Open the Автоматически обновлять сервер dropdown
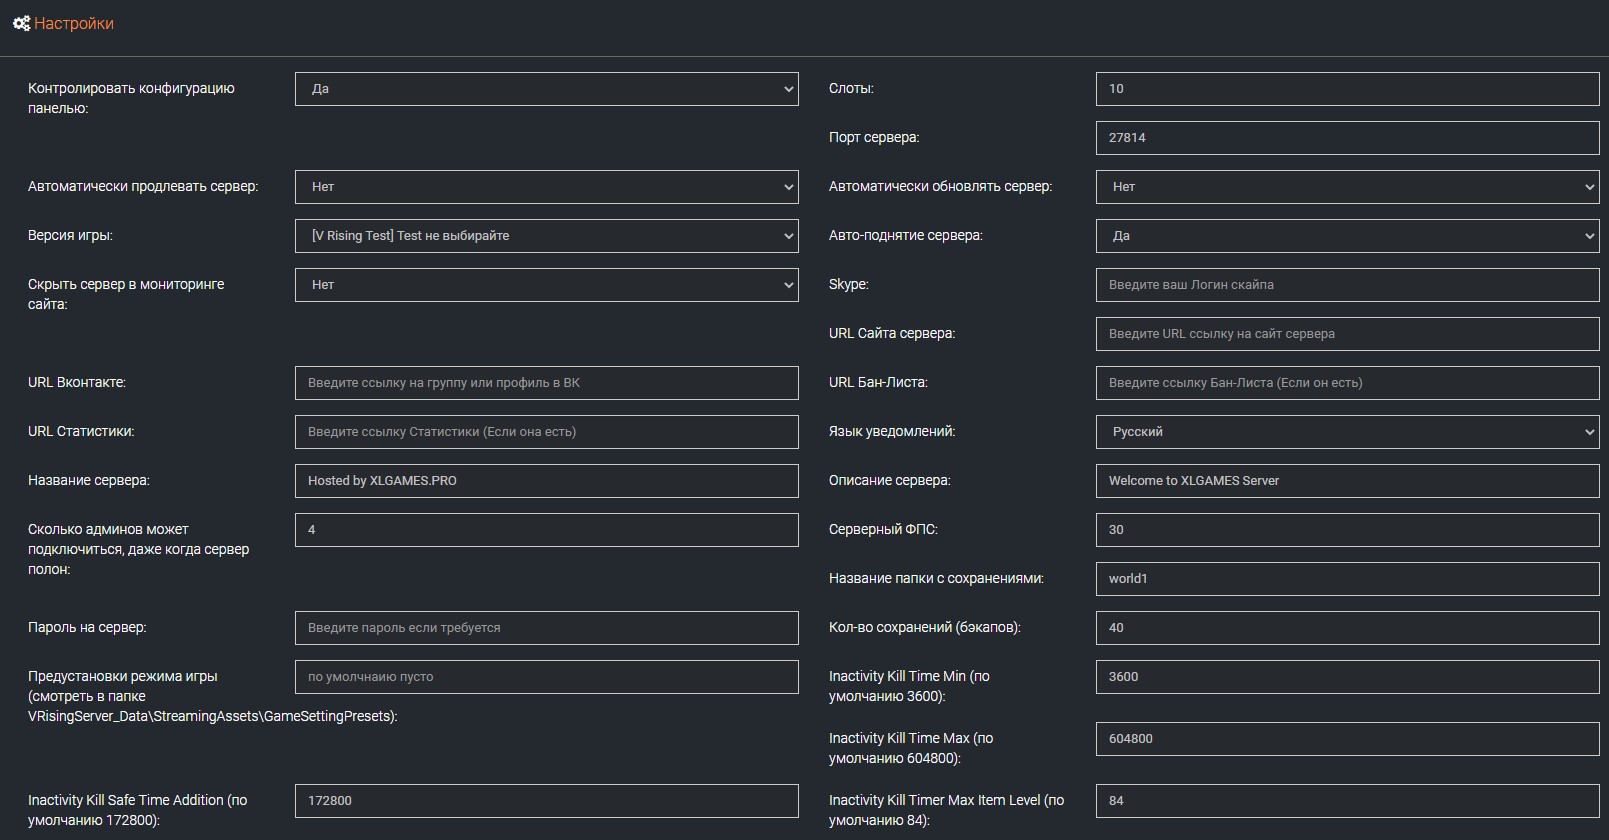This screenshot has width=1609, height=840. point(1347,187)
